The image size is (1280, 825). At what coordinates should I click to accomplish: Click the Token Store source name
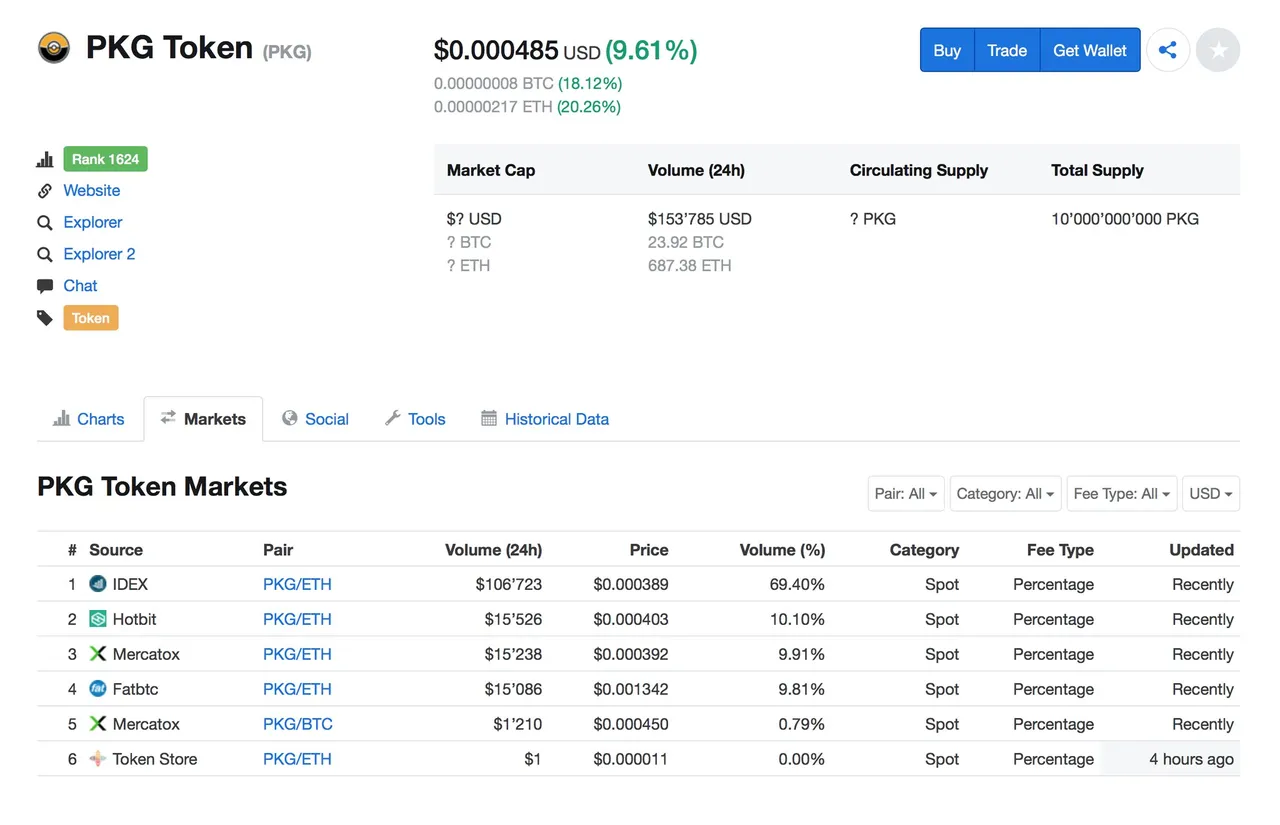point(155,759)
